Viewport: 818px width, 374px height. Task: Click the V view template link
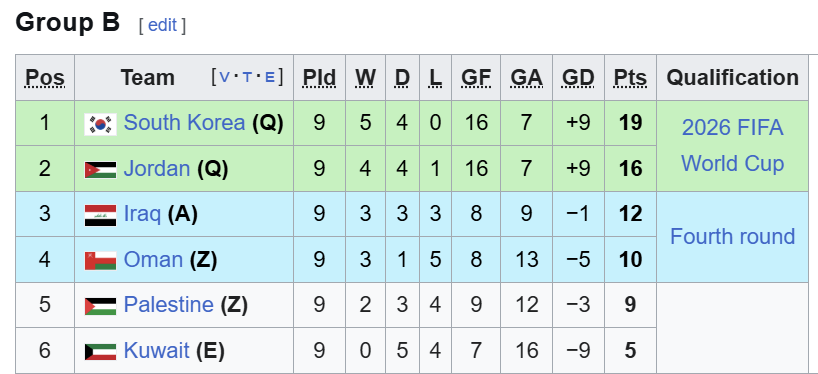[224, 78]
